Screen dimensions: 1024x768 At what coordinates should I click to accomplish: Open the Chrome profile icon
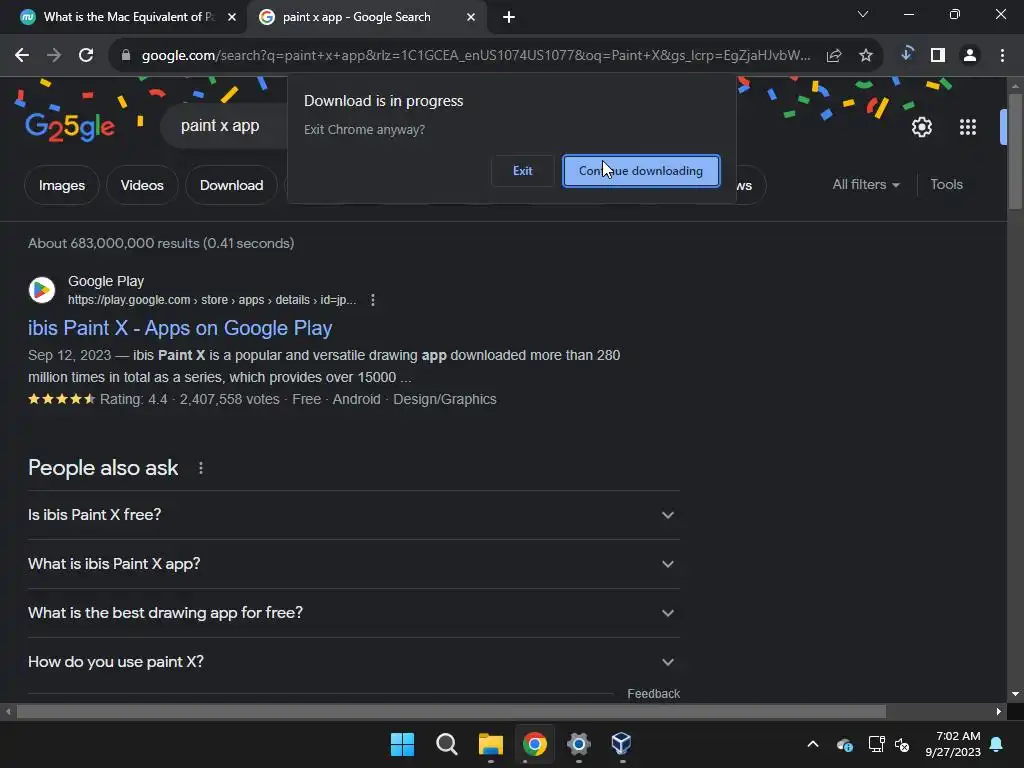coord(970,56)
